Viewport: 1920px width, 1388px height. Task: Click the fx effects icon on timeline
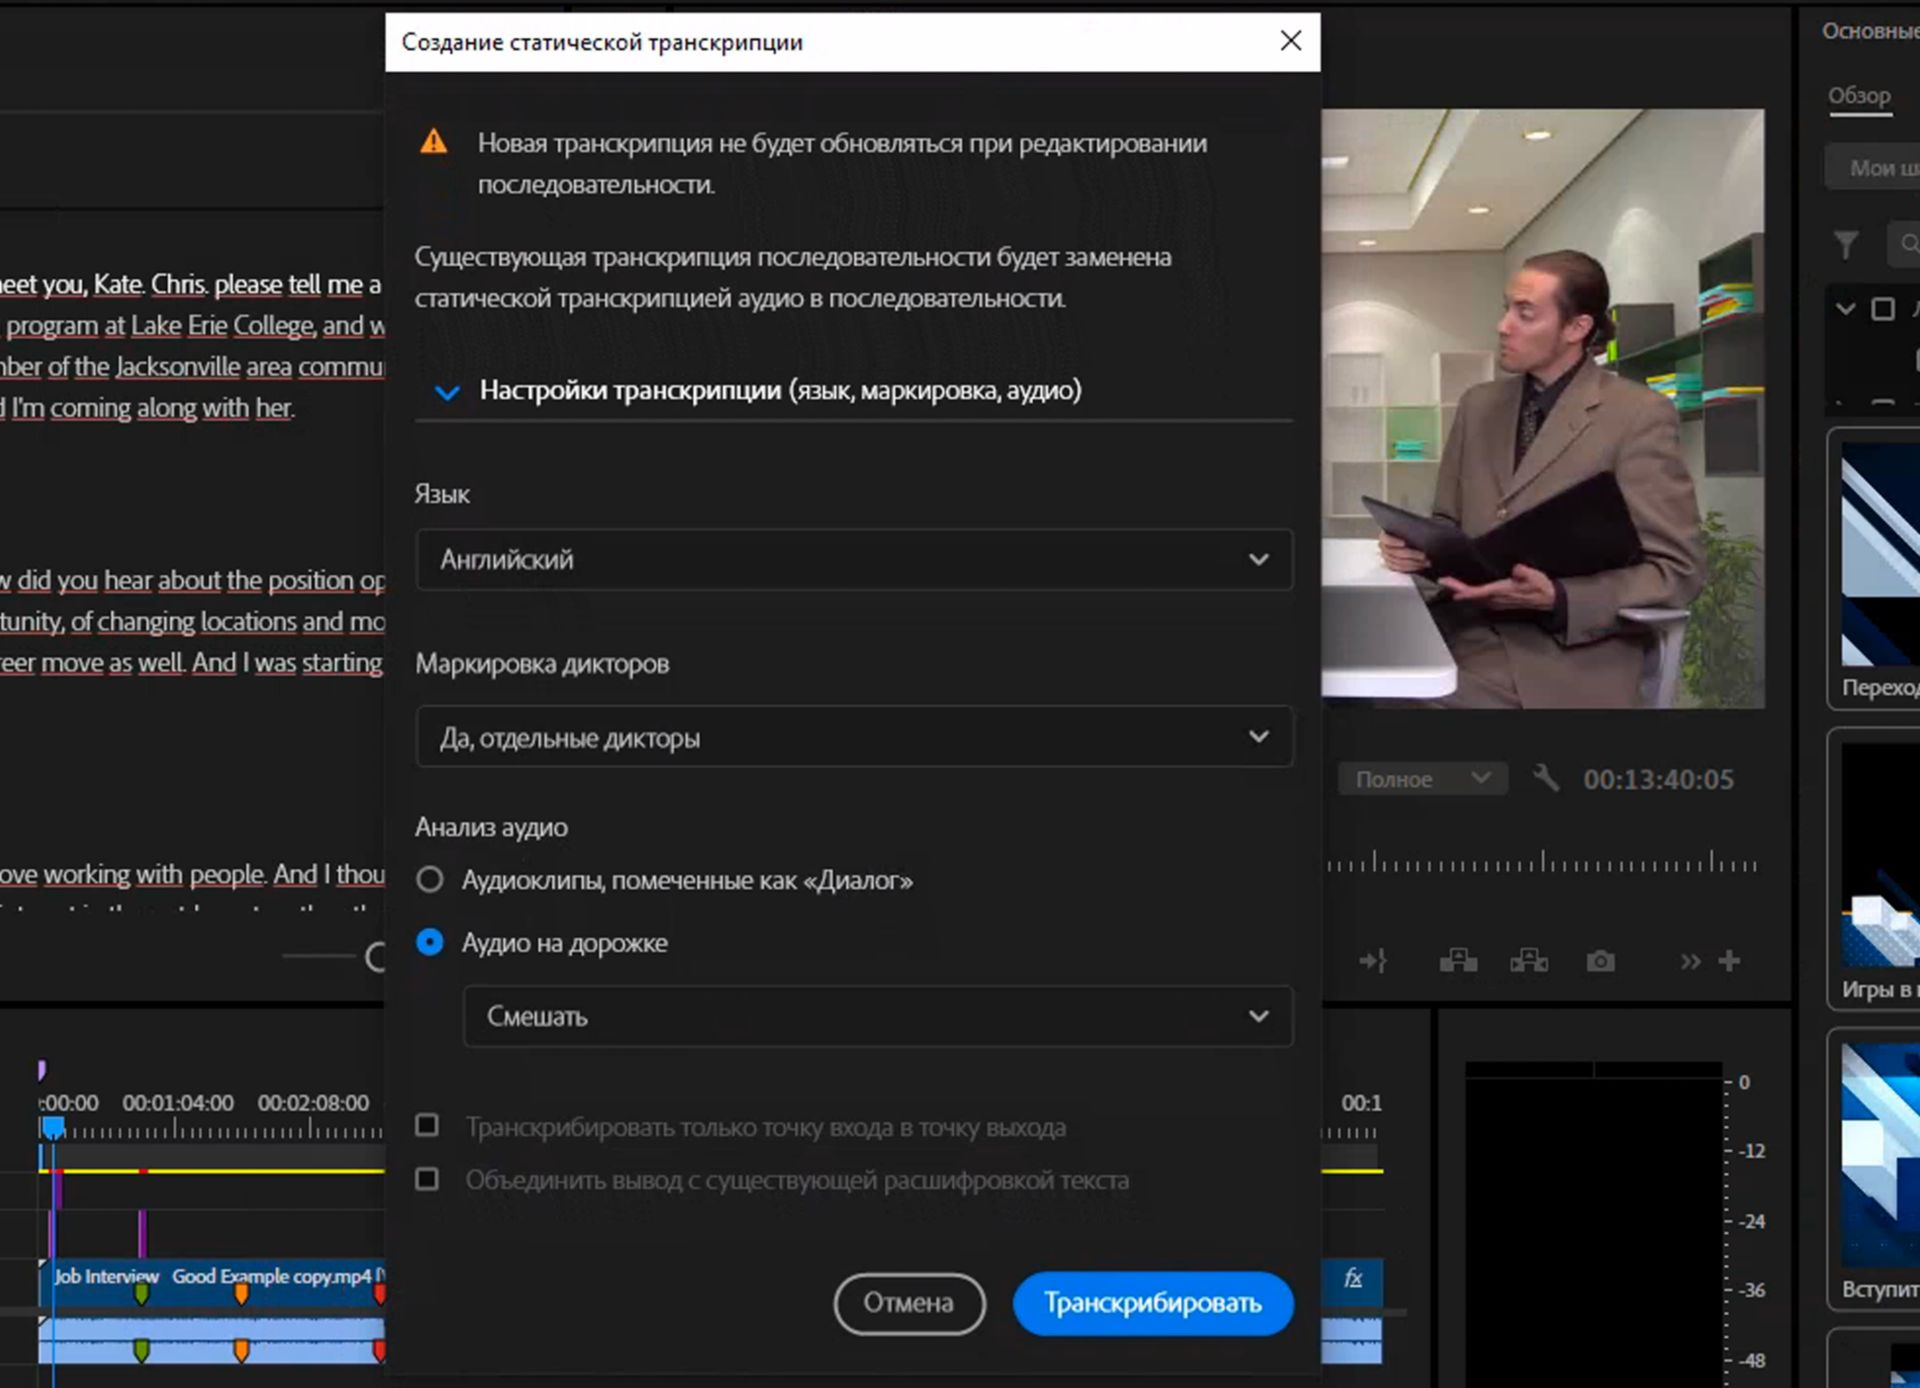[x=1354, y=1278]
